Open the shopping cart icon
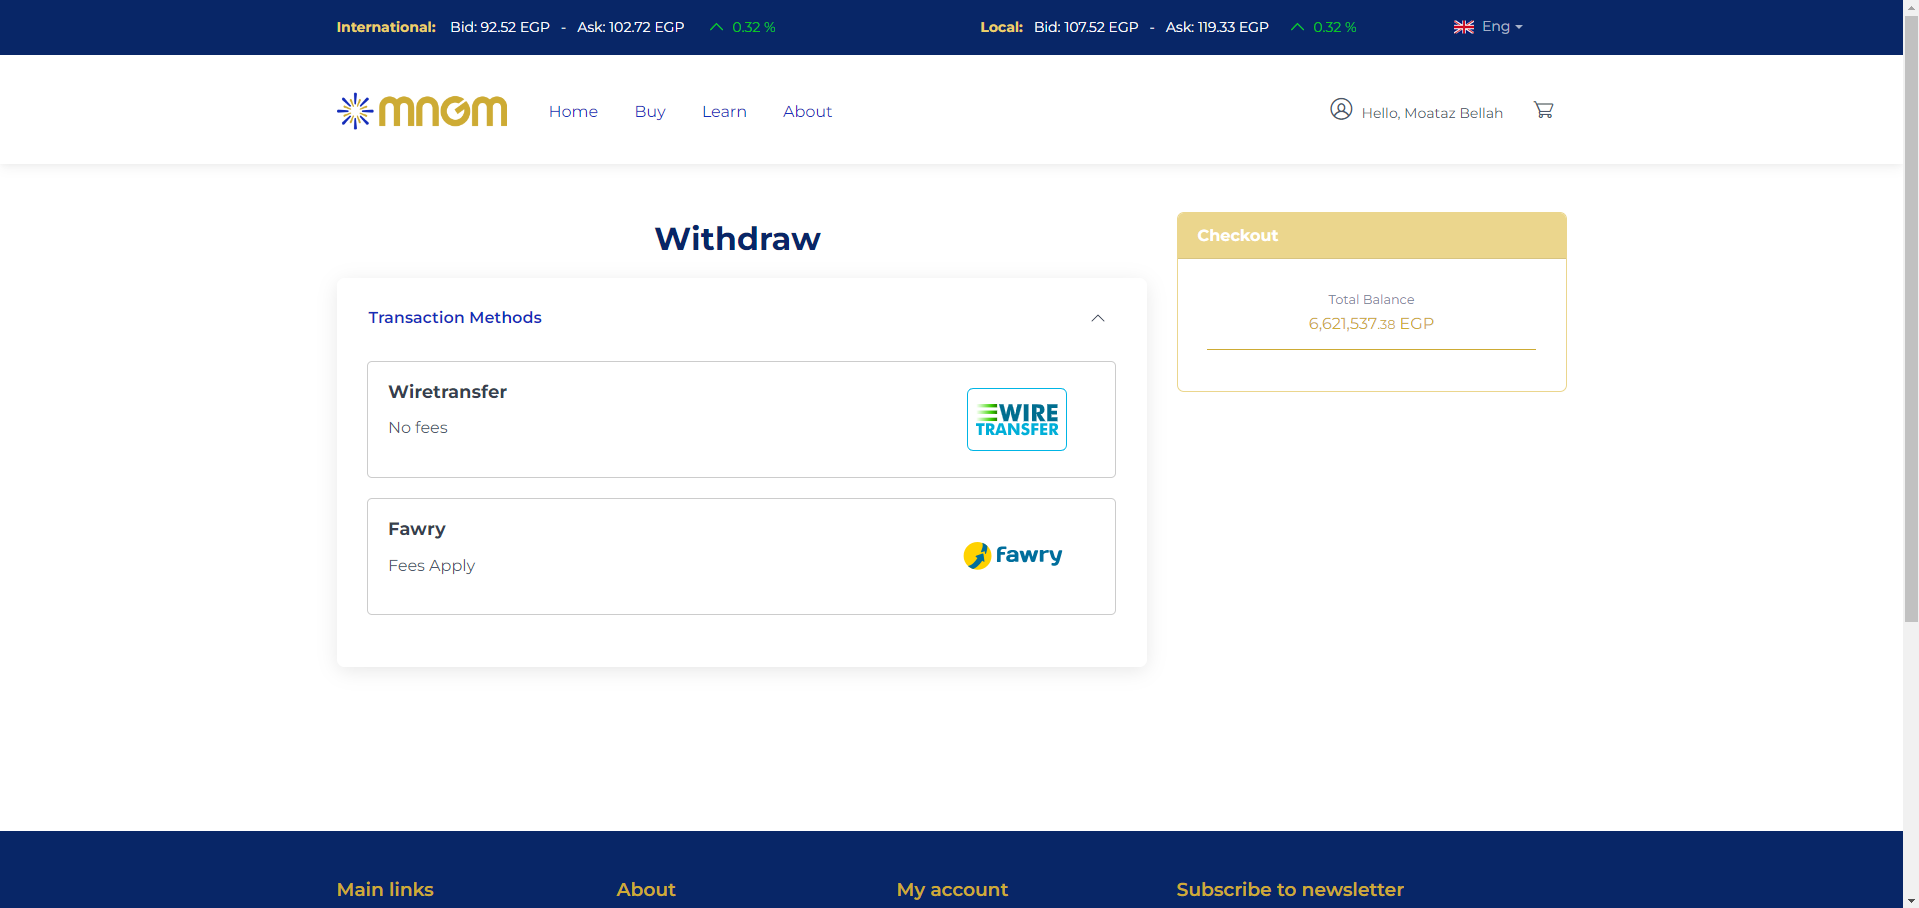This screenshot has width=1919, height=908. coord(1543,110)
